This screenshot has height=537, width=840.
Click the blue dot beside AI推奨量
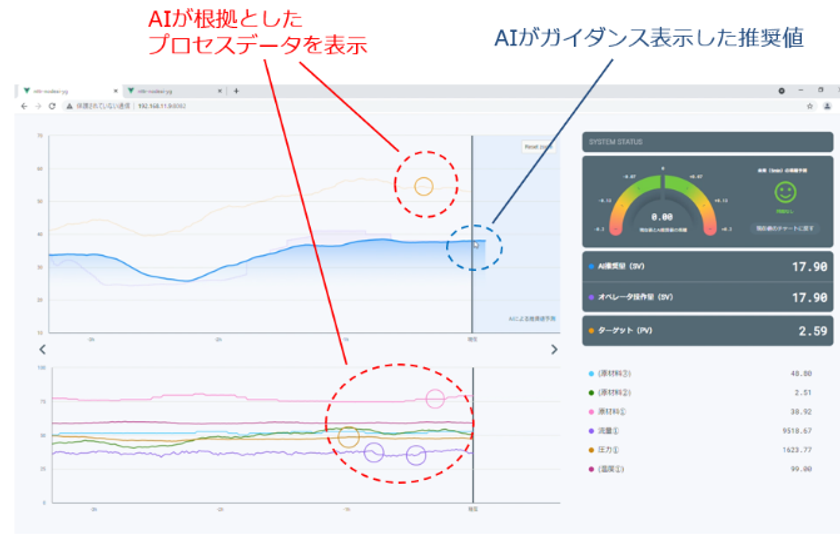(x=591, y=266)
